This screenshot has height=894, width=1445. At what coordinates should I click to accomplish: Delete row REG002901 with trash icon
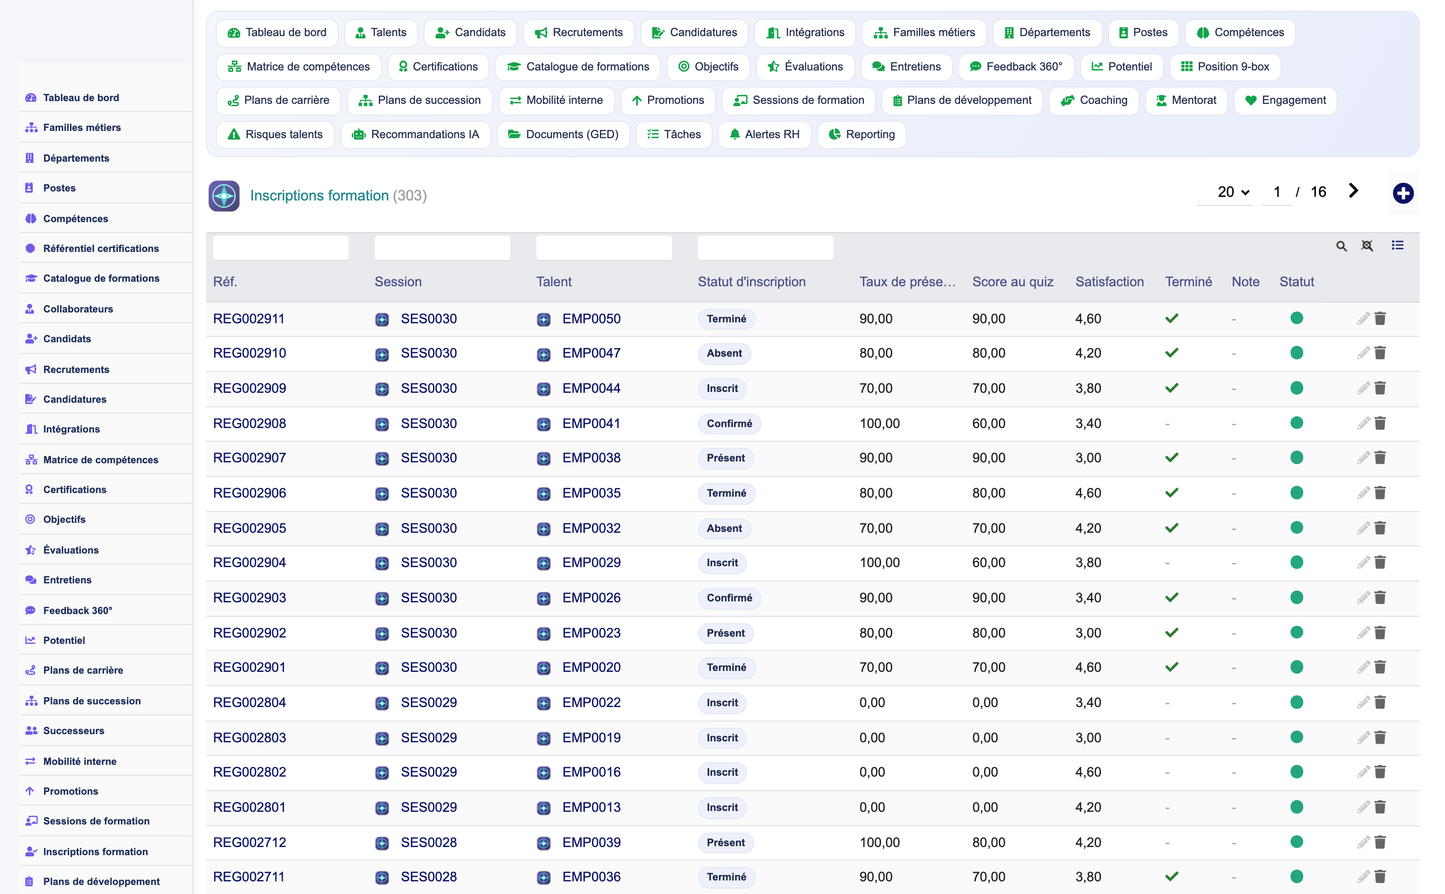click(x=1380, y=667)
